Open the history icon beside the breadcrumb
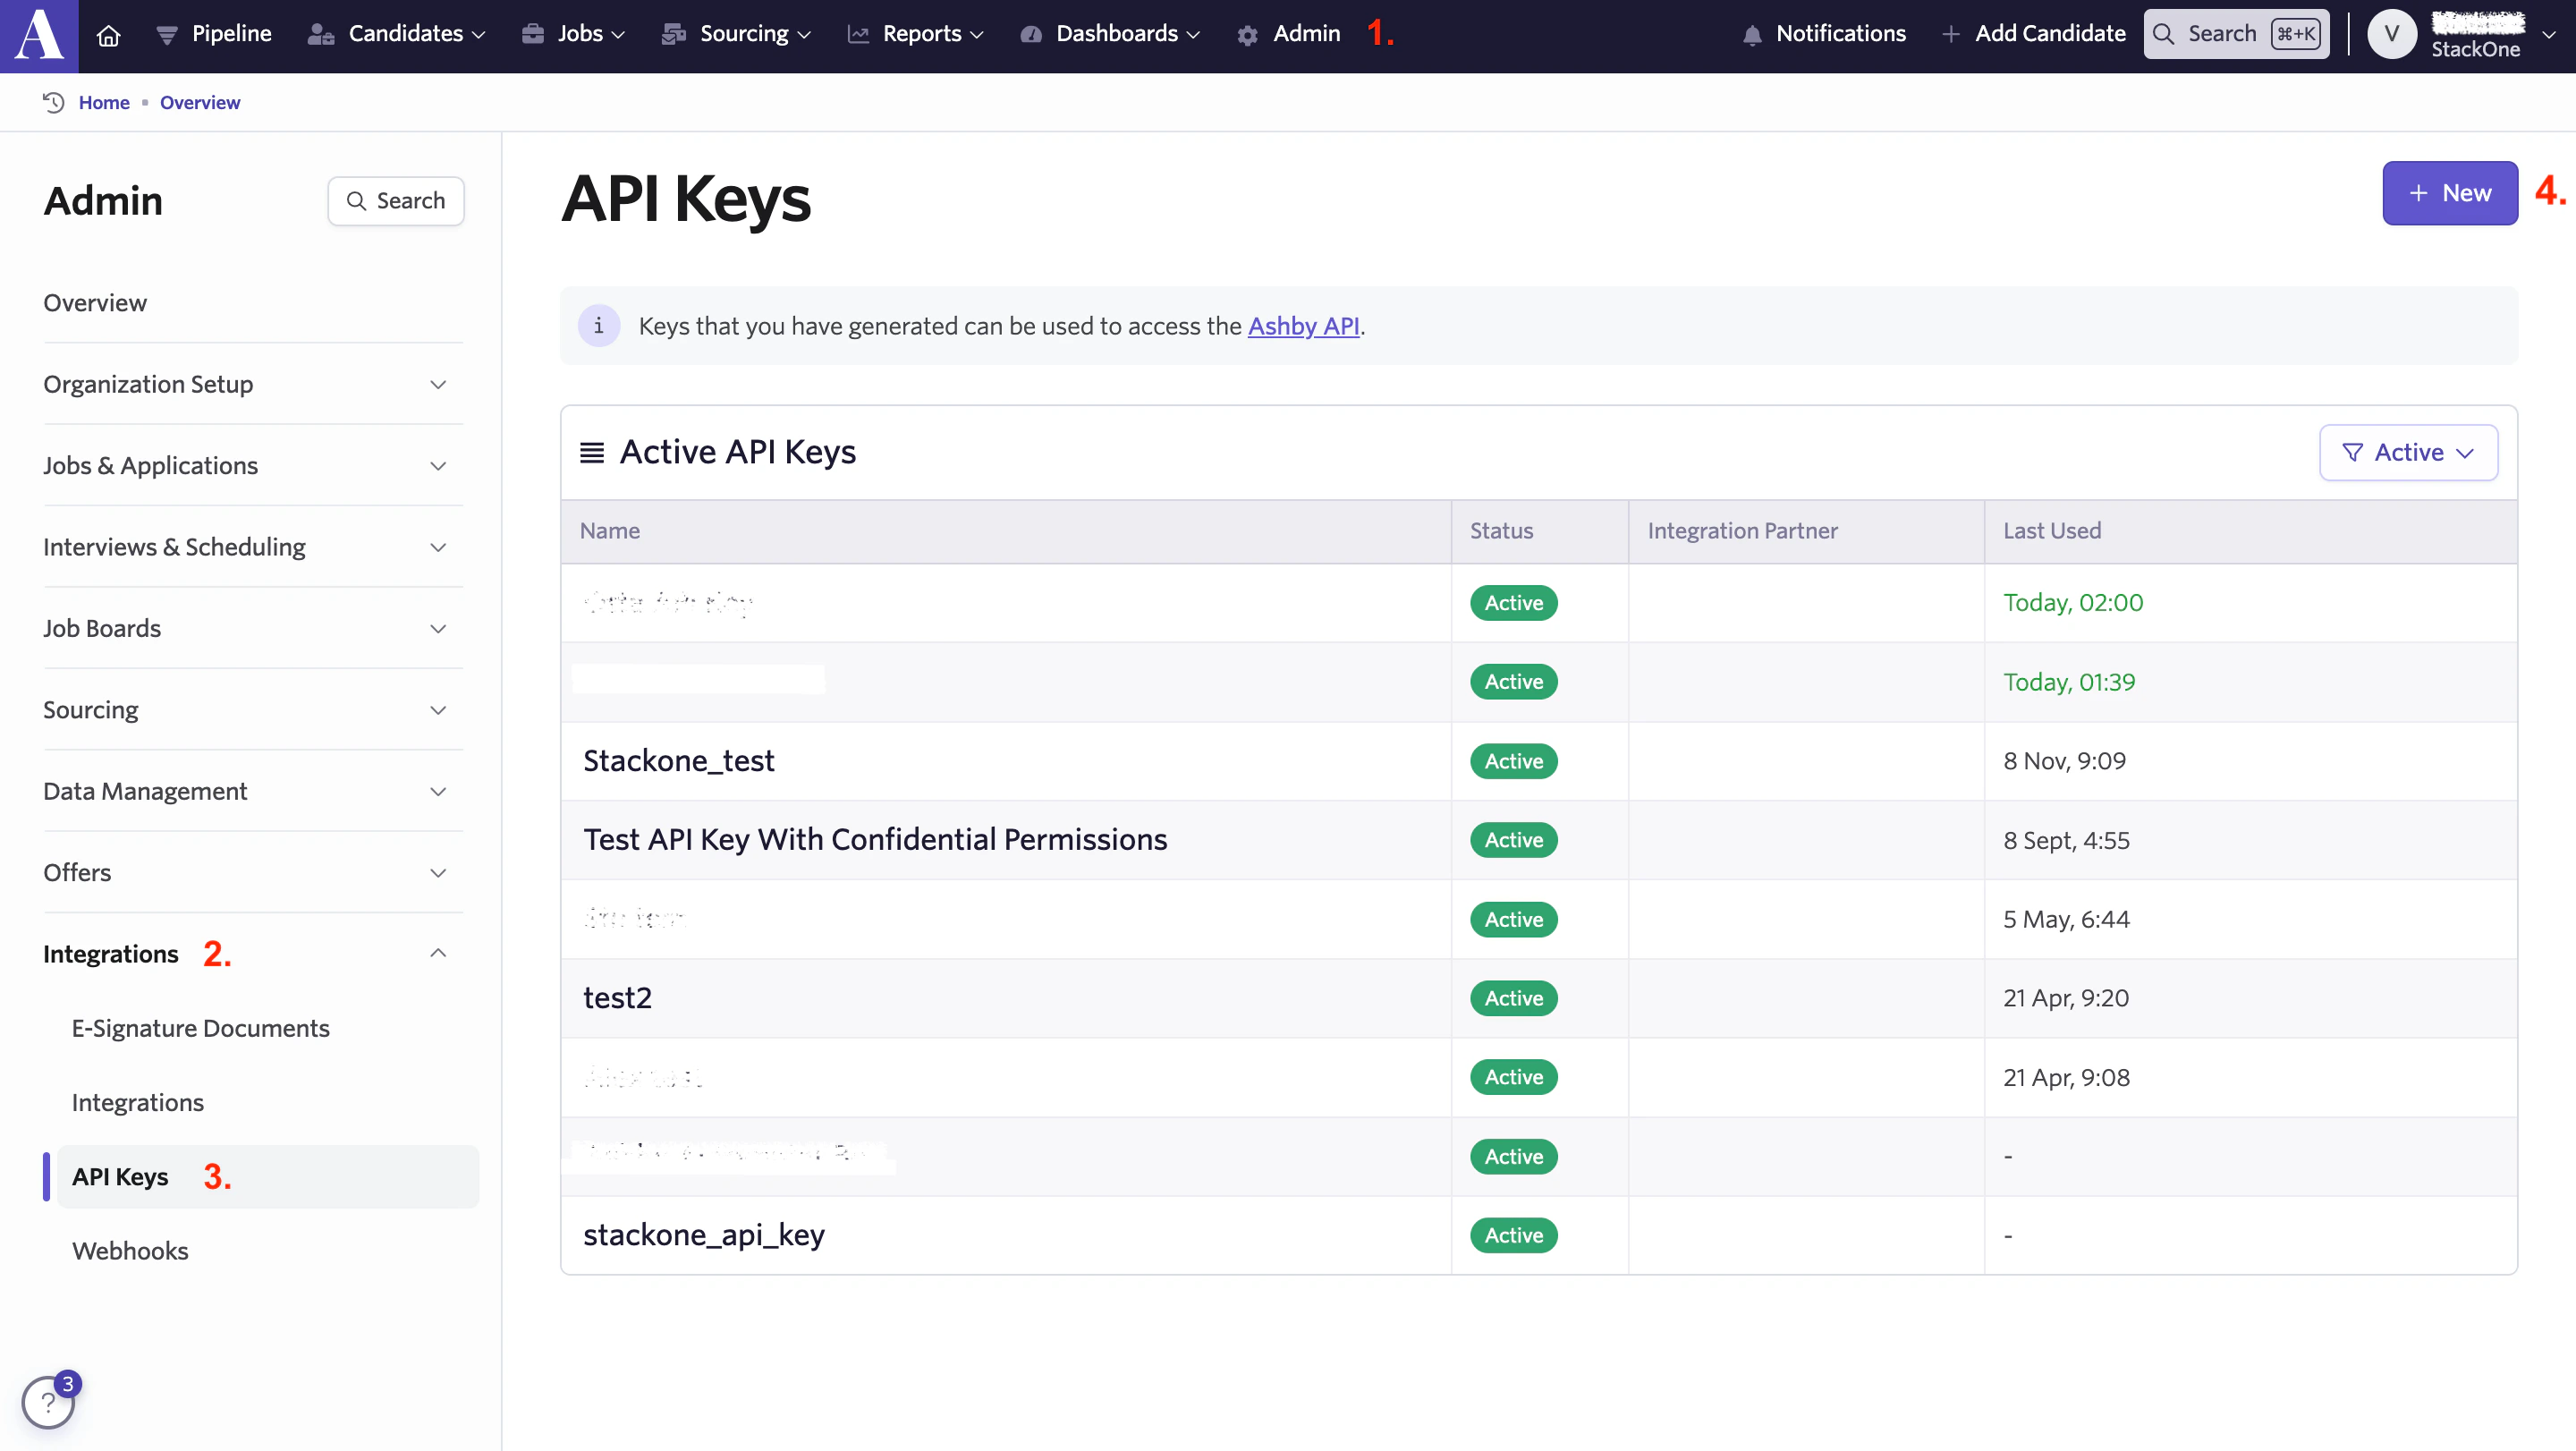This screenshot has width=2576, height=1451. pyautogui.click(x=53, y=102)
